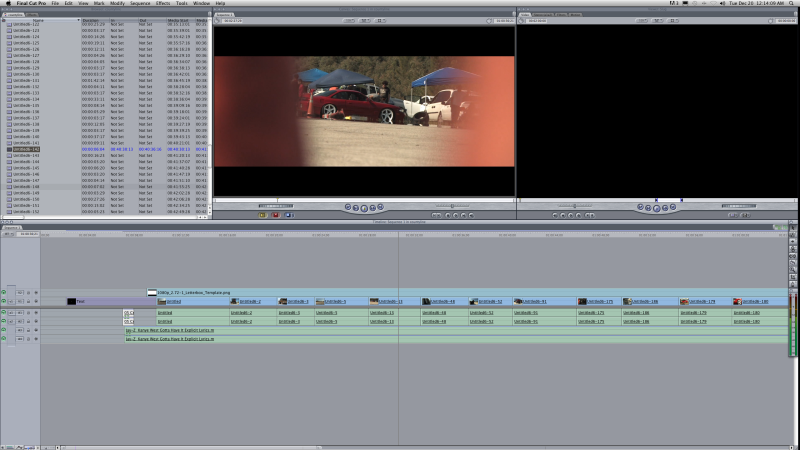Select the Selection arrow tool in tool palette
This screenshot has width=800, height=450.
pyautogui.click(x=792, y=229)
